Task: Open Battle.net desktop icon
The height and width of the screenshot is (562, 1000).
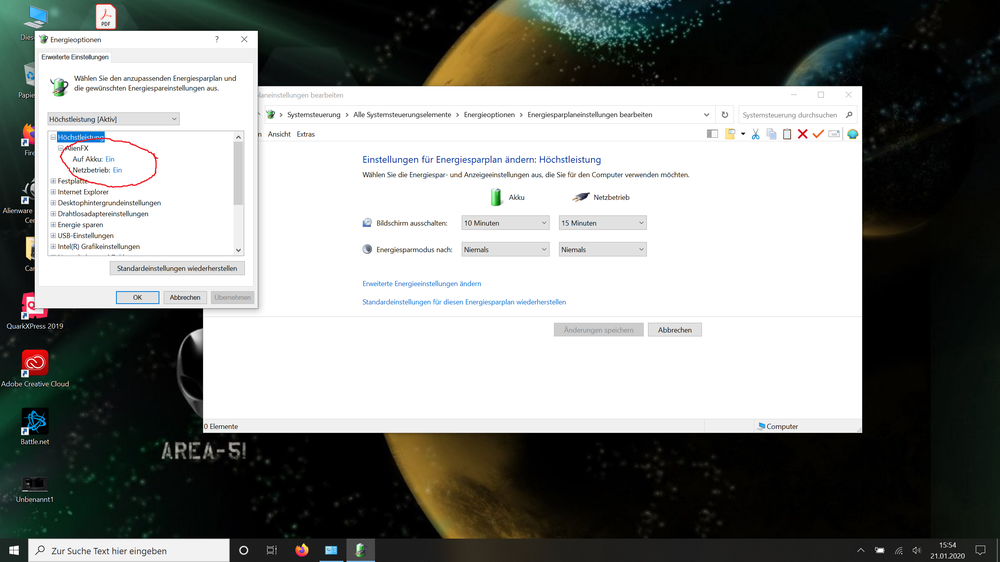Action: (35, 422)
